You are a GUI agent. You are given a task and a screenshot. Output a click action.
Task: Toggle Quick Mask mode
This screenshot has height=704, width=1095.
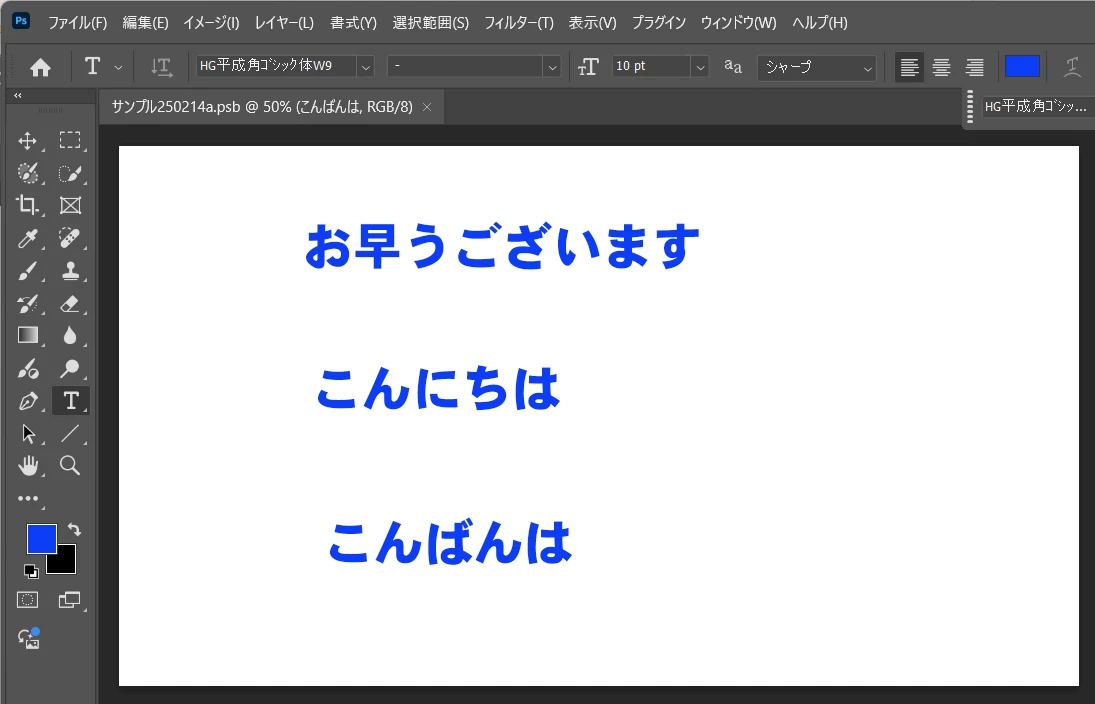[27, 600]
